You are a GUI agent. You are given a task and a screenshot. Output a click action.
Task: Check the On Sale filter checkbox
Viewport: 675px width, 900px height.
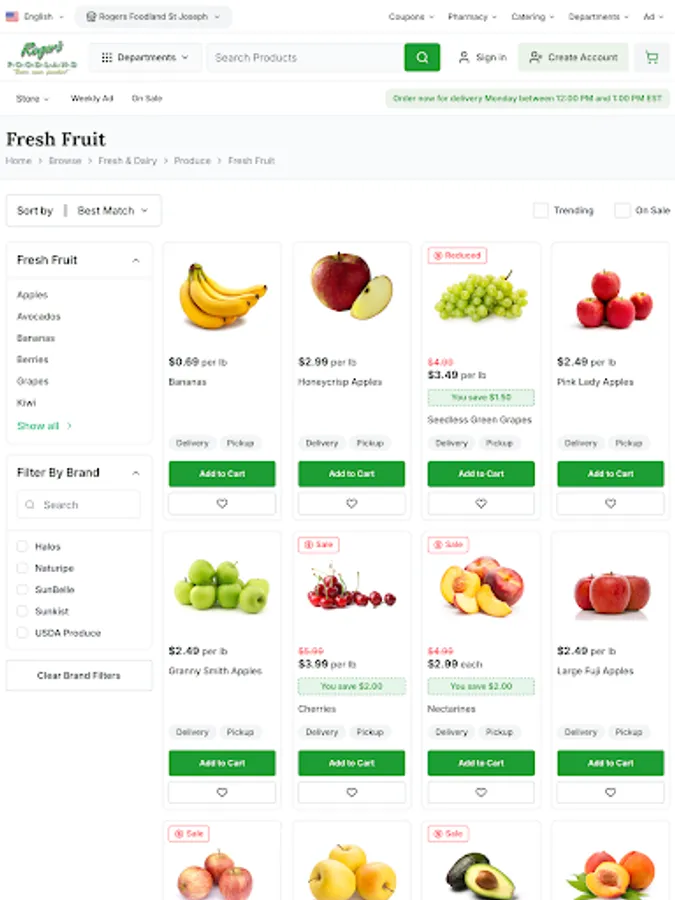pyautogui.click(x=622, y=211)
